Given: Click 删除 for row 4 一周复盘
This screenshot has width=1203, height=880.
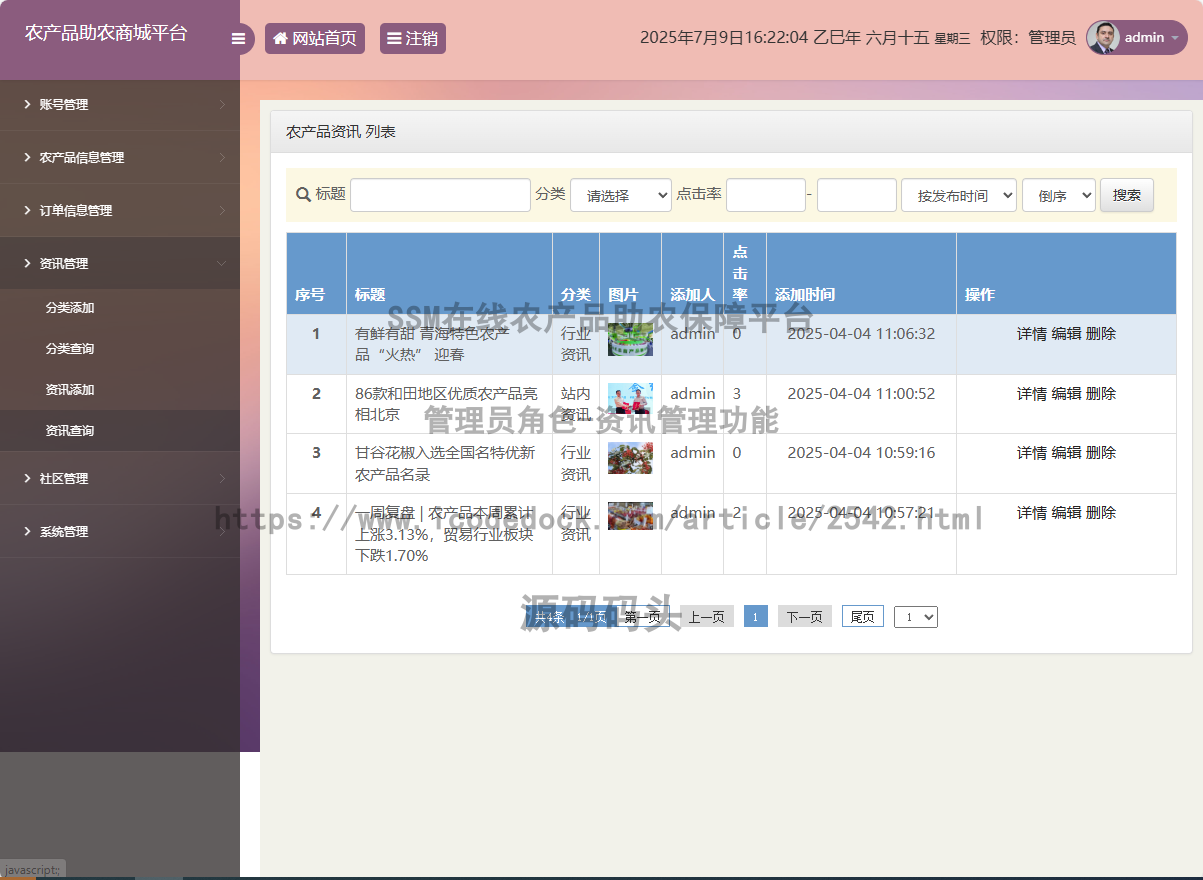Looking at the screenshot, I should click(x=1101, y=513).
